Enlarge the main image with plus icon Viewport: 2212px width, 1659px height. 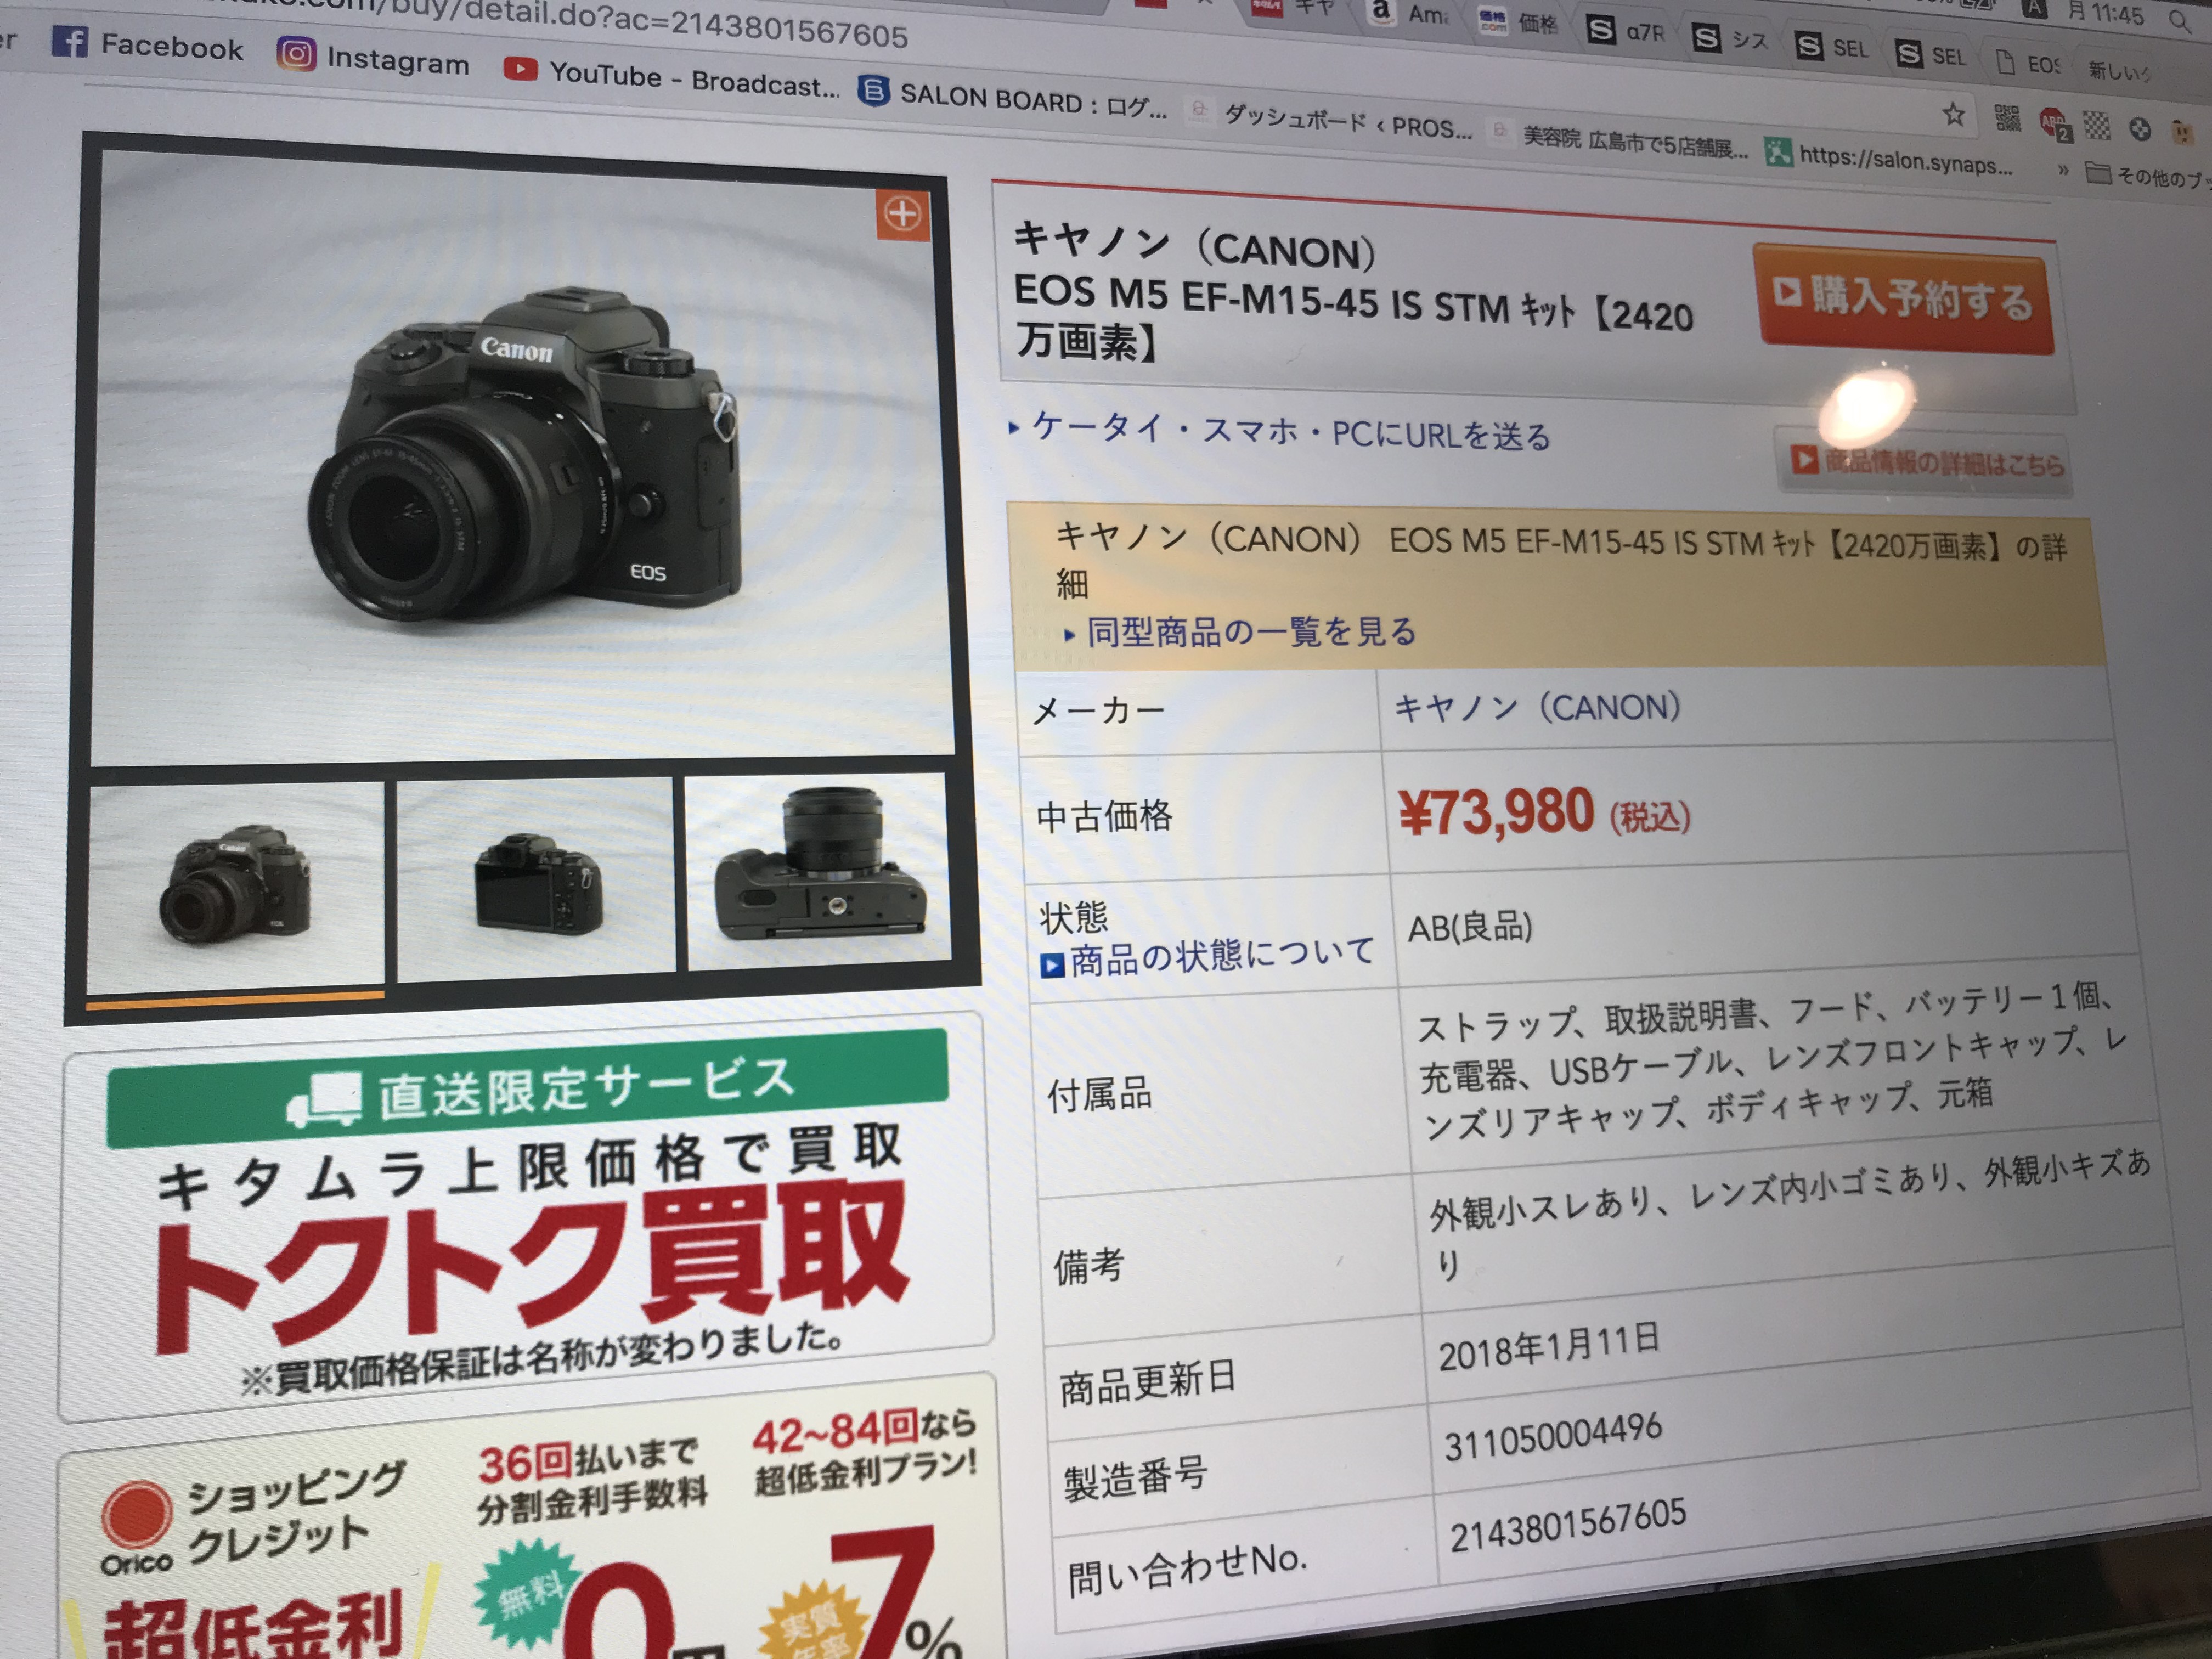tap(903, 214)
